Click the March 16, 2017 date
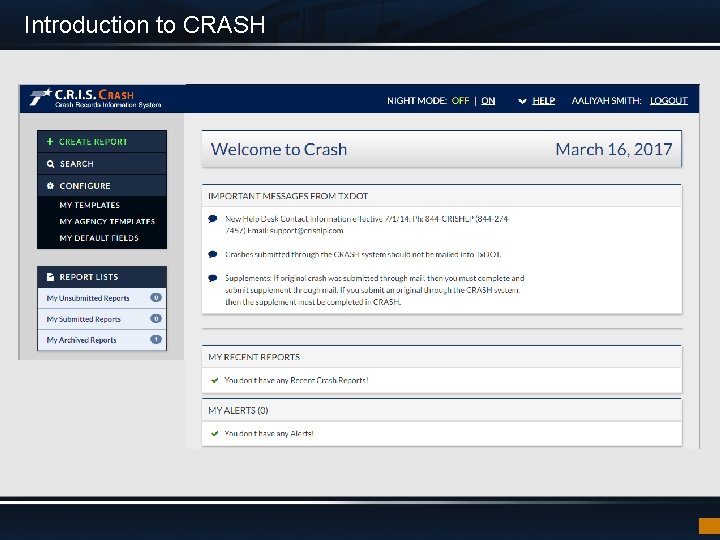The image size is (720, 540). (614, 149)
